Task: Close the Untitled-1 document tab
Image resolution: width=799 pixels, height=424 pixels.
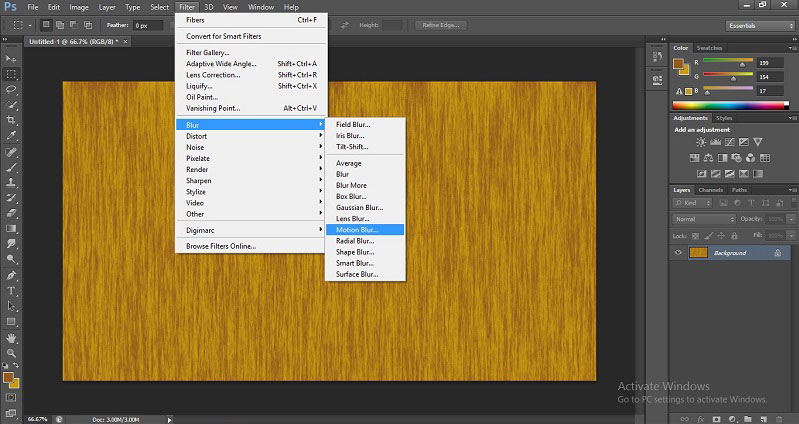Action: click(x=125, y=41)
